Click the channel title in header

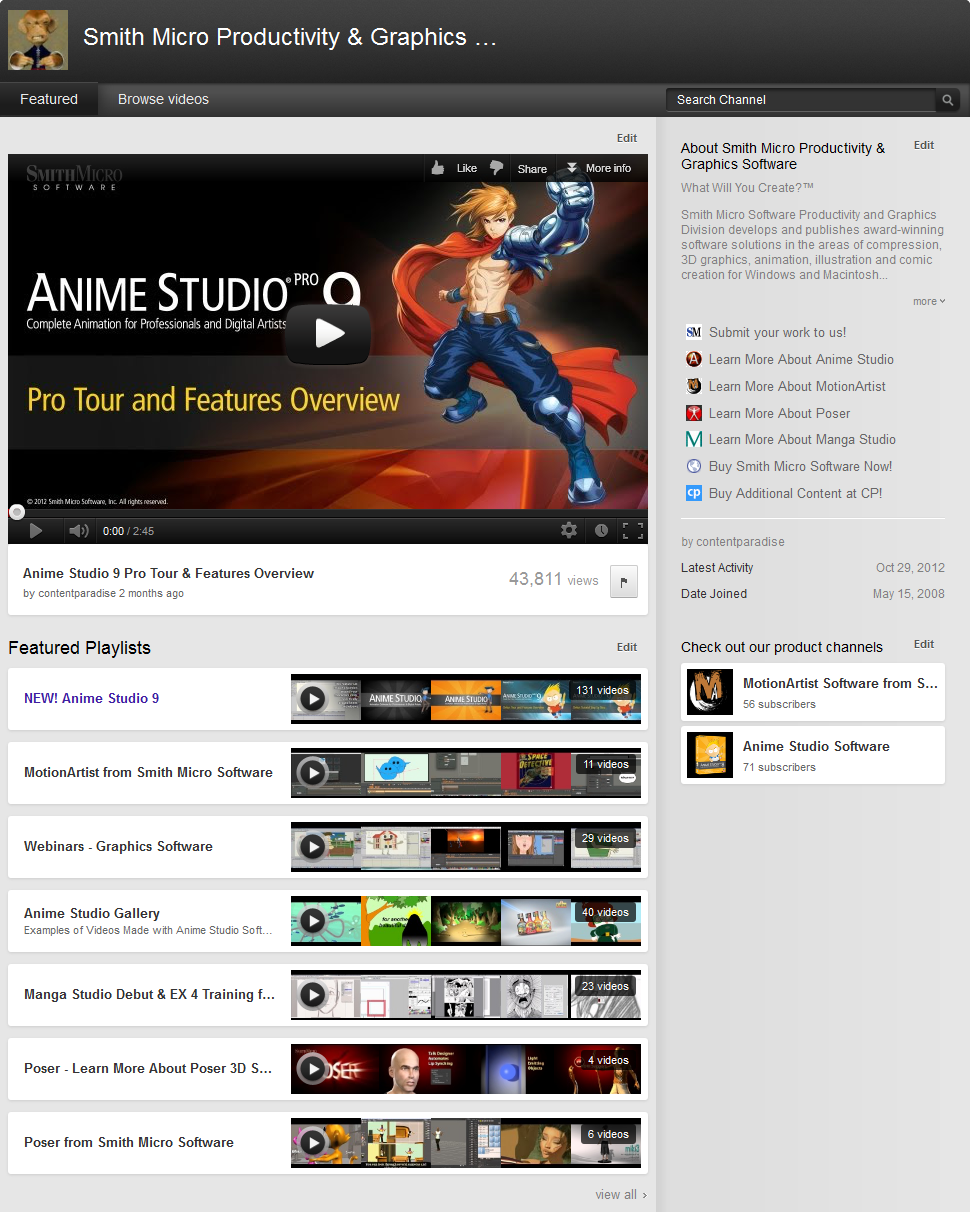coord(290,37)
